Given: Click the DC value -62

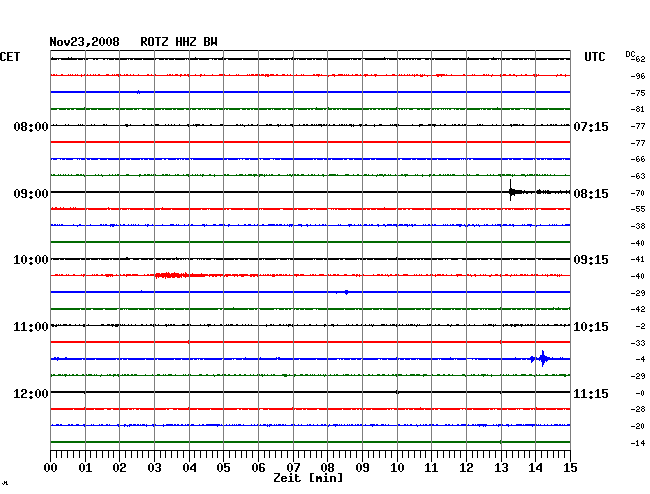Looking at the screenshot, I should [639, 59].
